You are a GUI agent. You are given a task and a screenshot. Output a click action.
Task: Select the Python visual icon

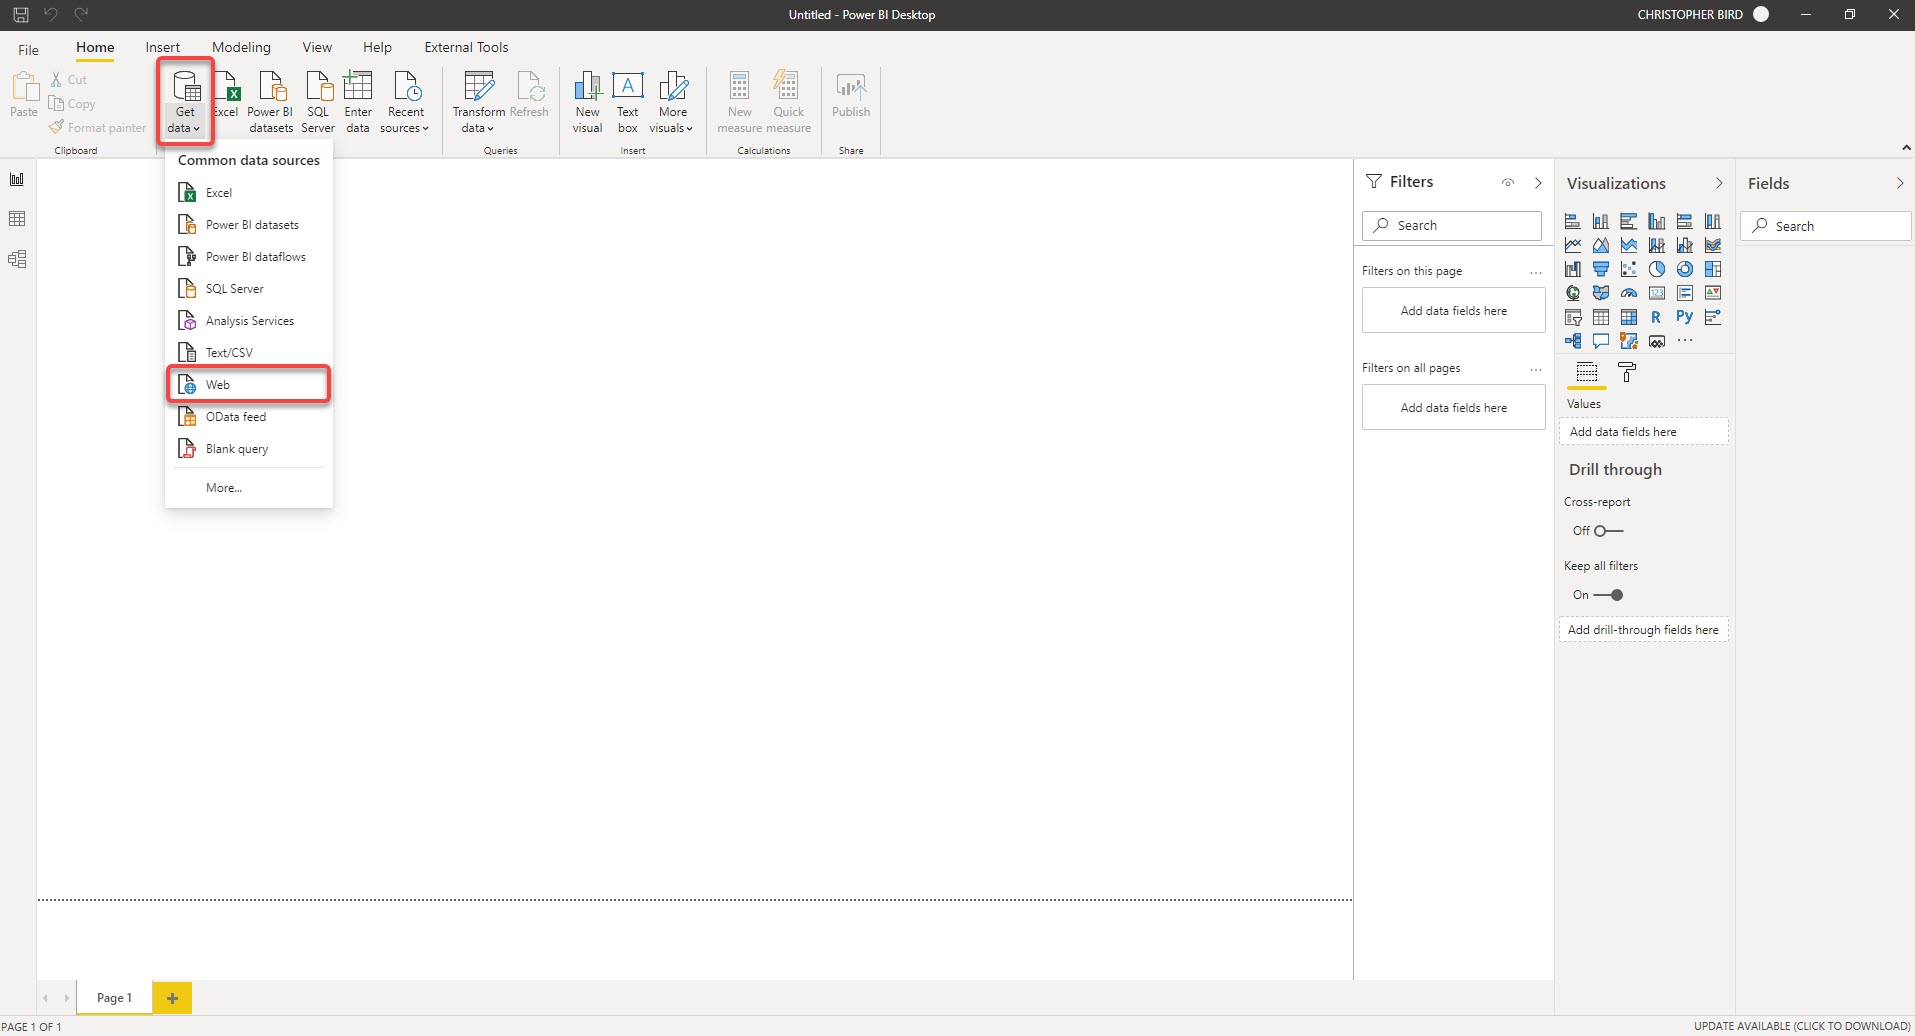tap(1684, 317)
